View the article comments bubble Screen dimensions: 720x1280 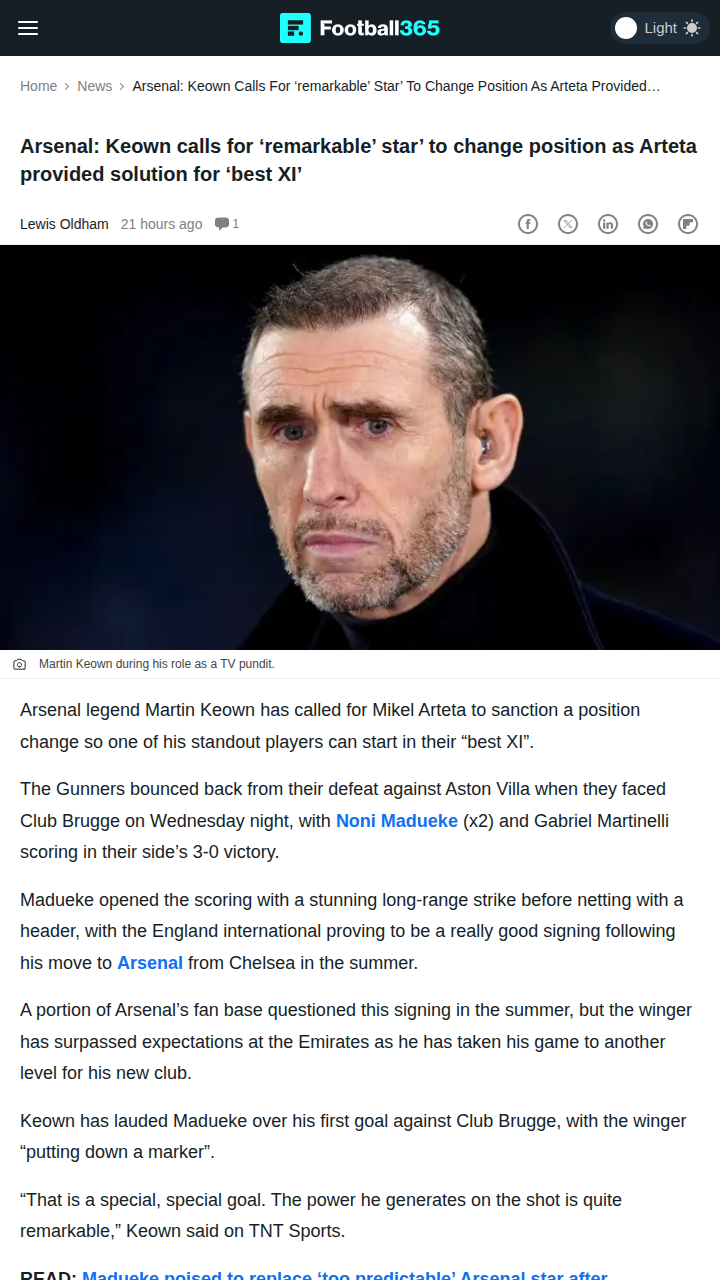pyautogui.click(x=226, y=224)
